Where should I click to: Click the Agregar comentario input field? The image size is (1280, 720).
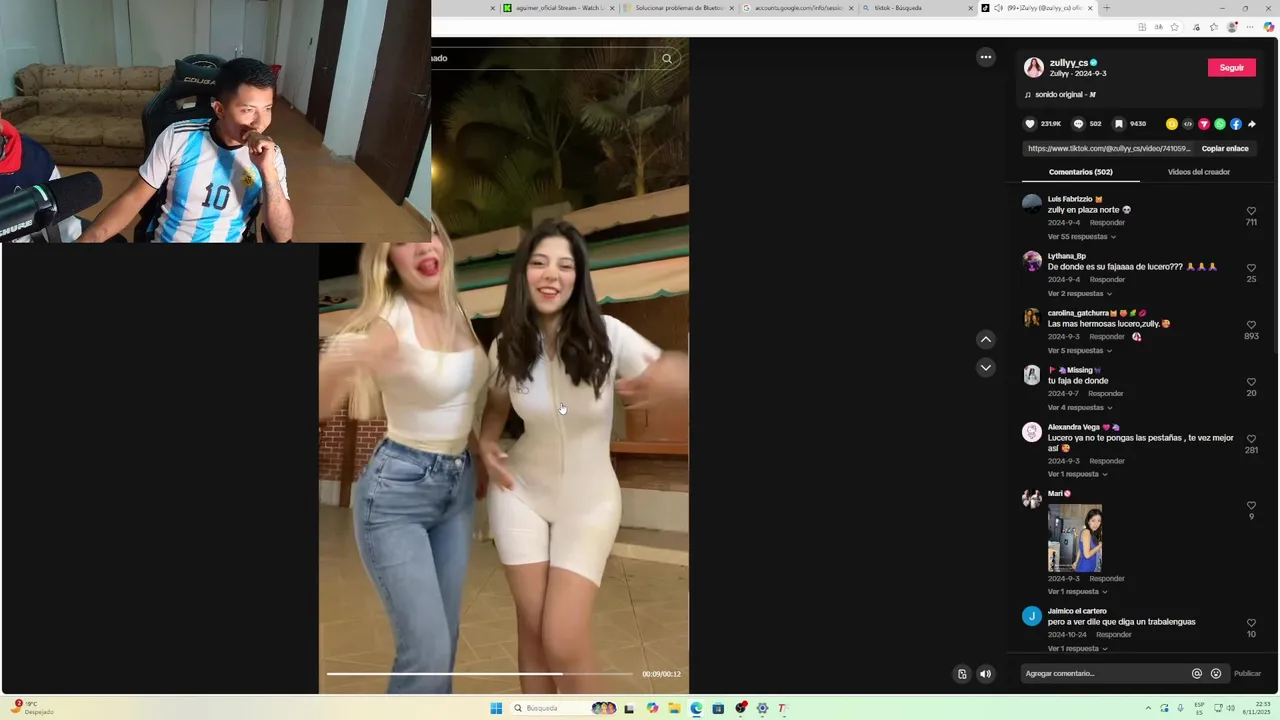pos(1105,674)
